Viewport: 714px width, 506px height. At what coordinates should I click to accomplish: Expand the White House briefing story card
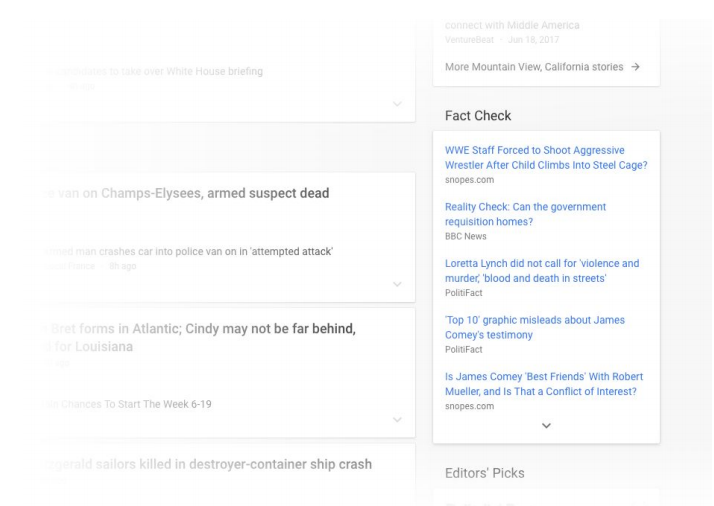(397, 104)
